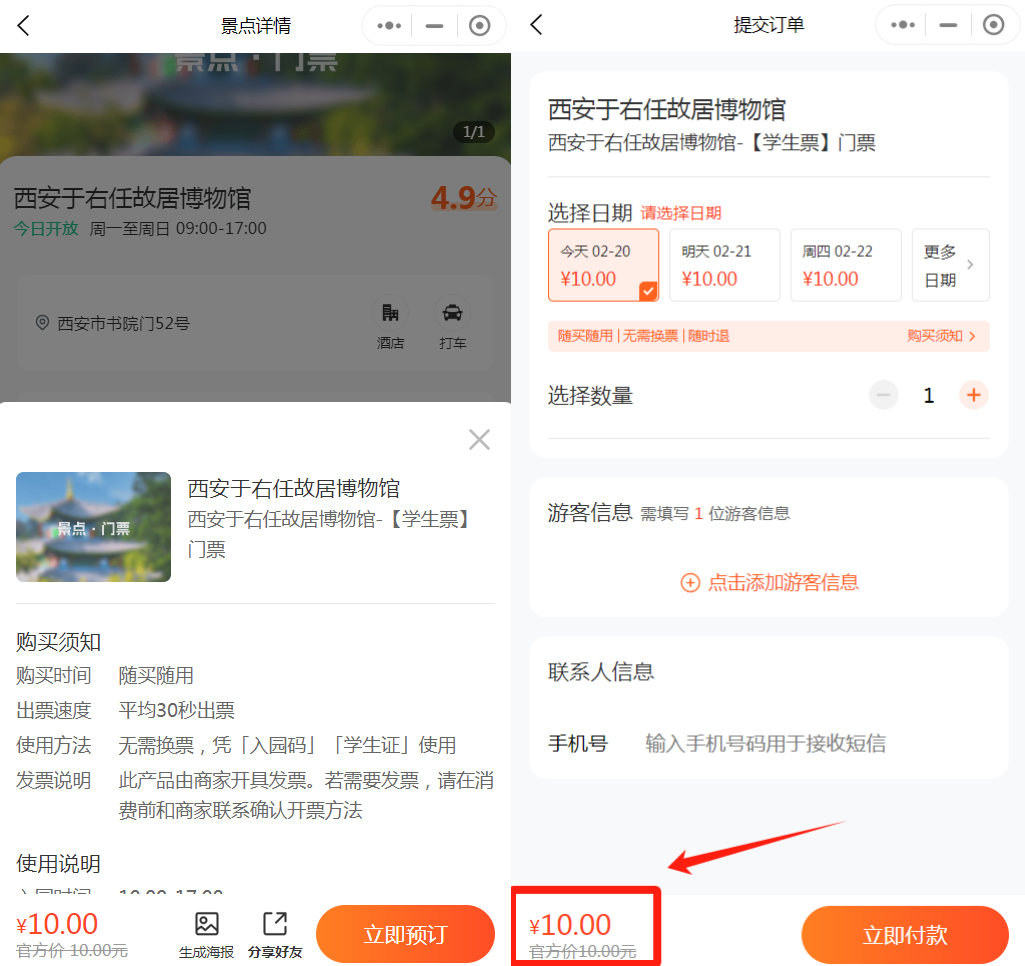
Task: Open the more options dots on 提交订单
Action: tap(903, 25)
